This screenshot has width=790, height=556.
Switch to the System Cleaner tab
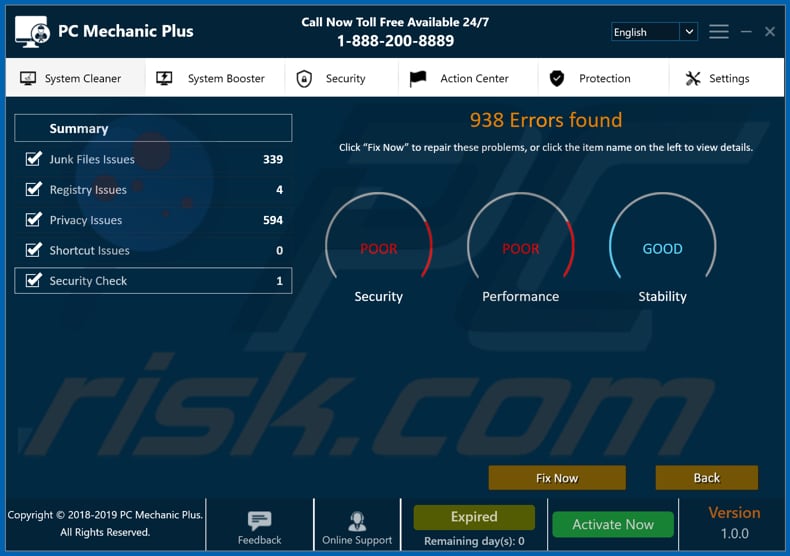coord(76,78)
